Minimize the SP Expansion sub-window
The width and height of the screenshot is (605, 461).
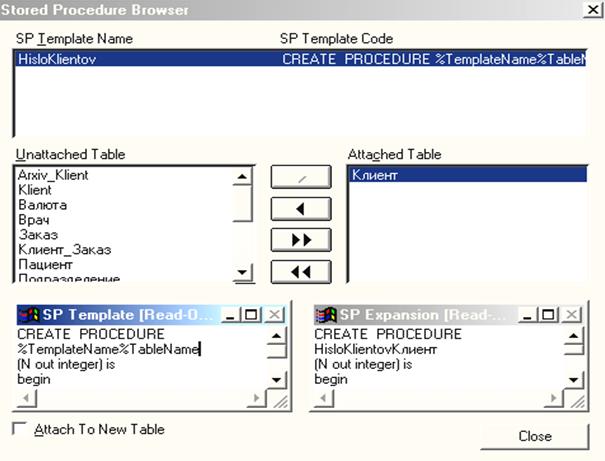click(x=529, y=314)
